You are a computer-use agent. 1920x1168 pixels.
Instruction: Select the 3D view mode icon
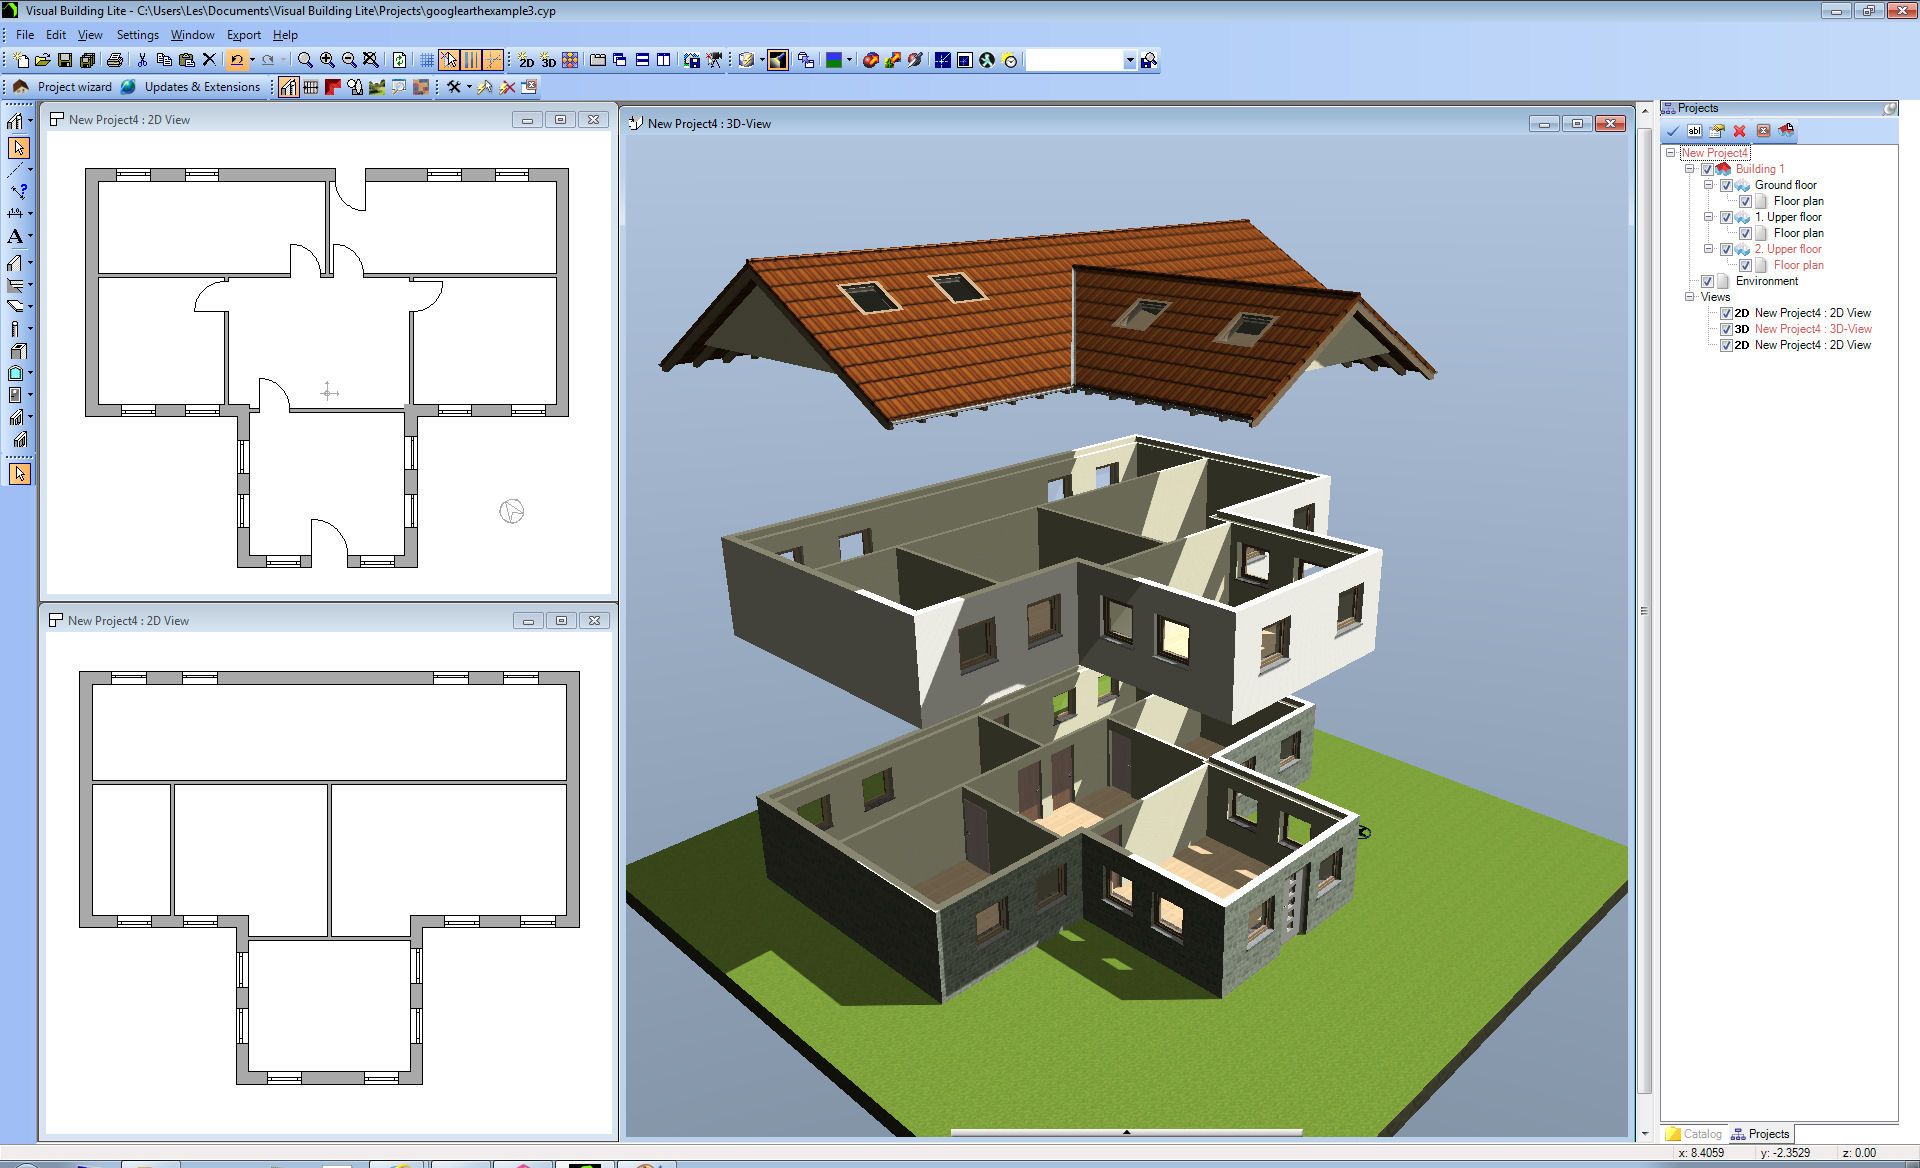click(x=546, y=60)
